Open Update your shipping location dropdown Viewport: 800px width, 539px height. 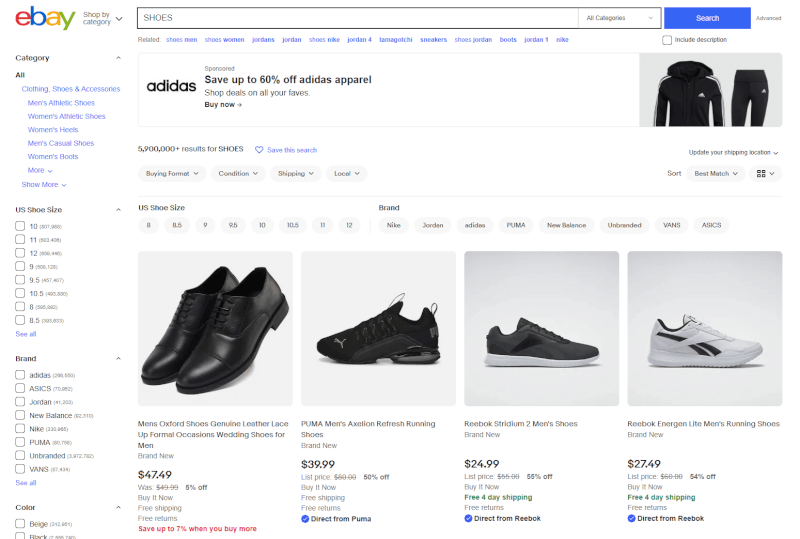coord(733,153)
